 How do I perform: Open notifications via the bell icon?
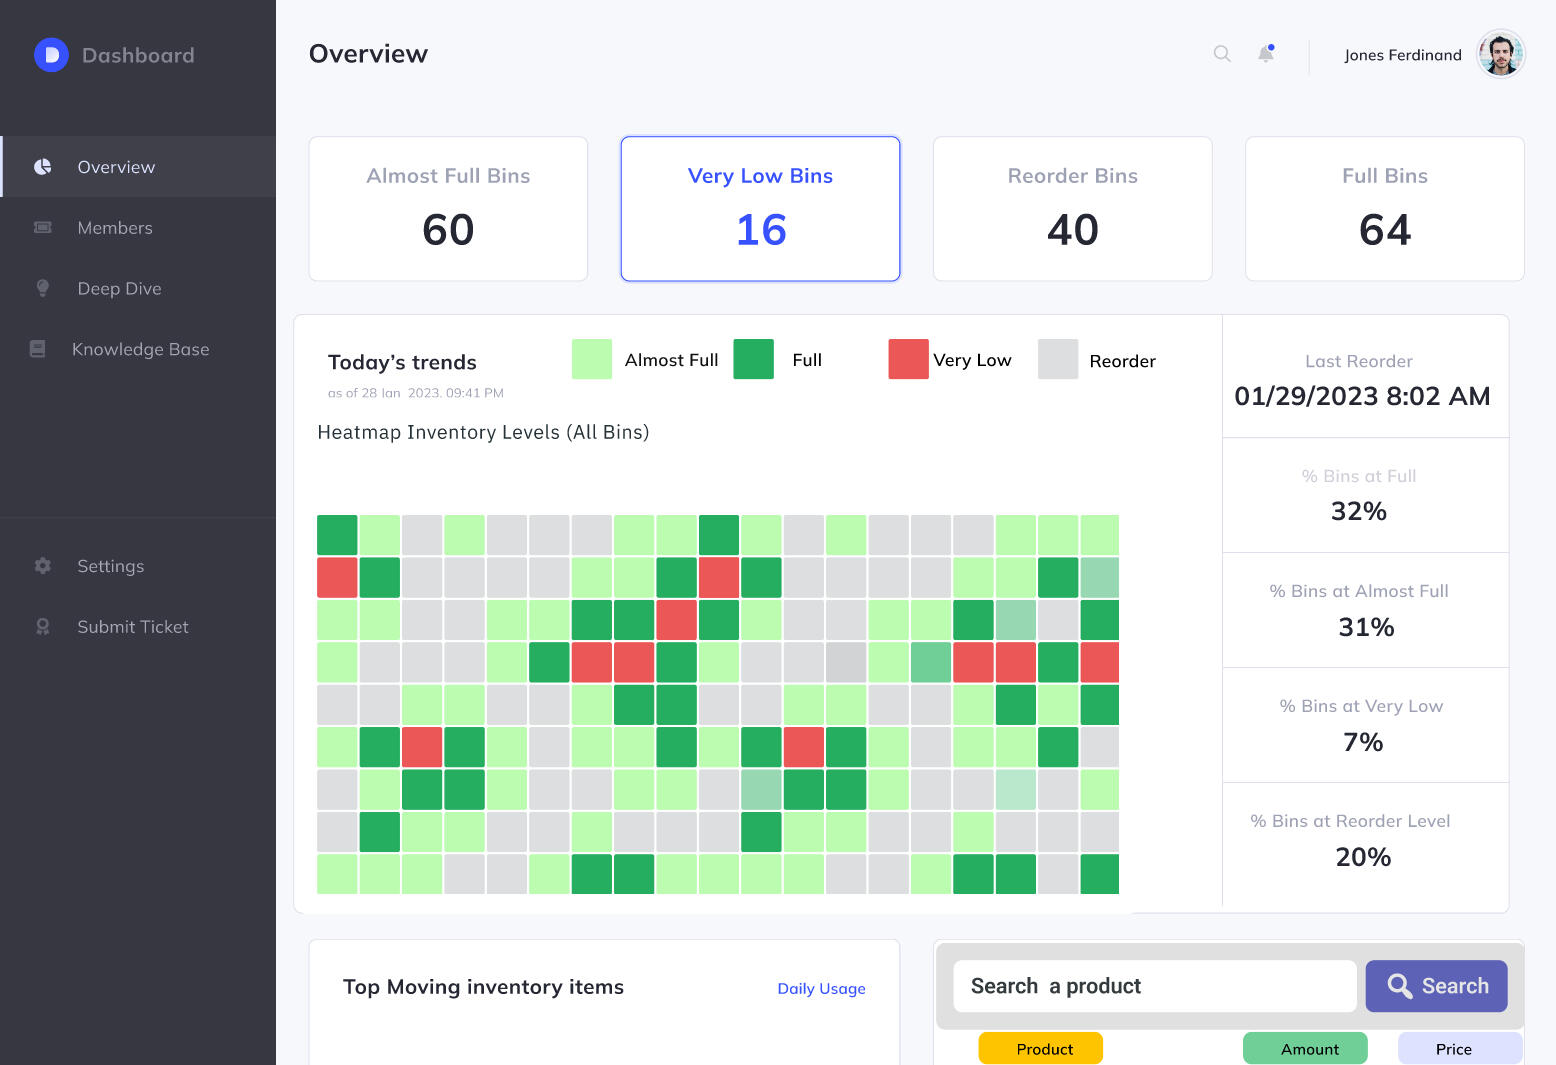[x=1266, y=54]
